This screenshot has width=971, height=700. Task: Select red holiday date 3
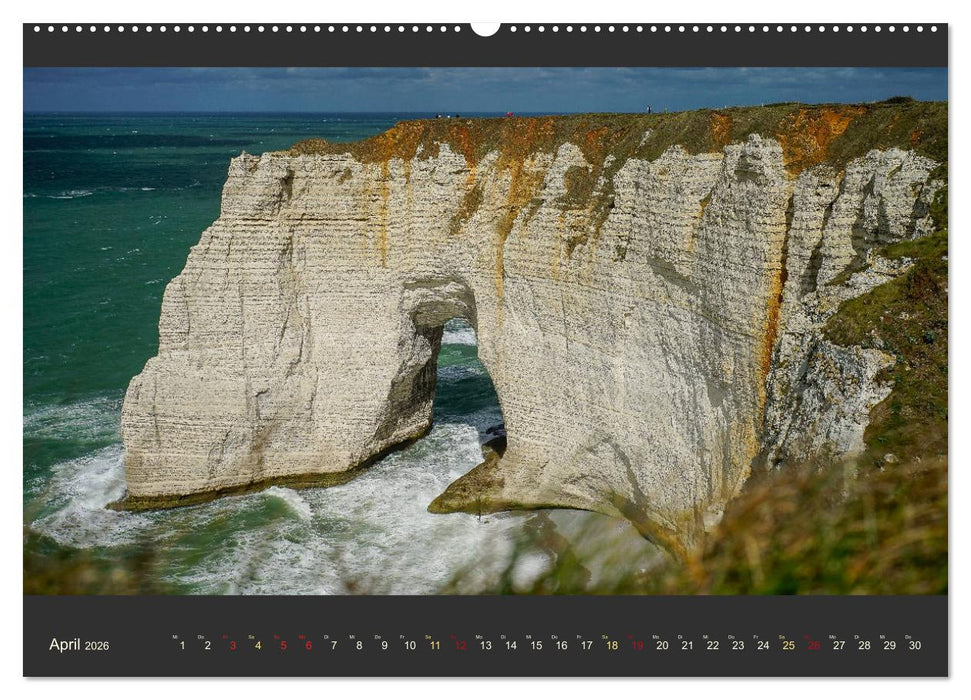[x=233, y=646]
